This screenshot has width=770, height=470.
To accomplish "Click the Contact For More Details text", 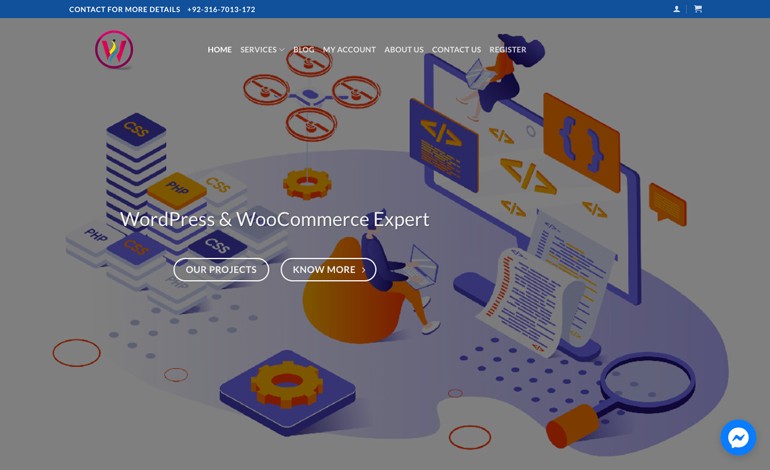I will (x=124, y=9).
